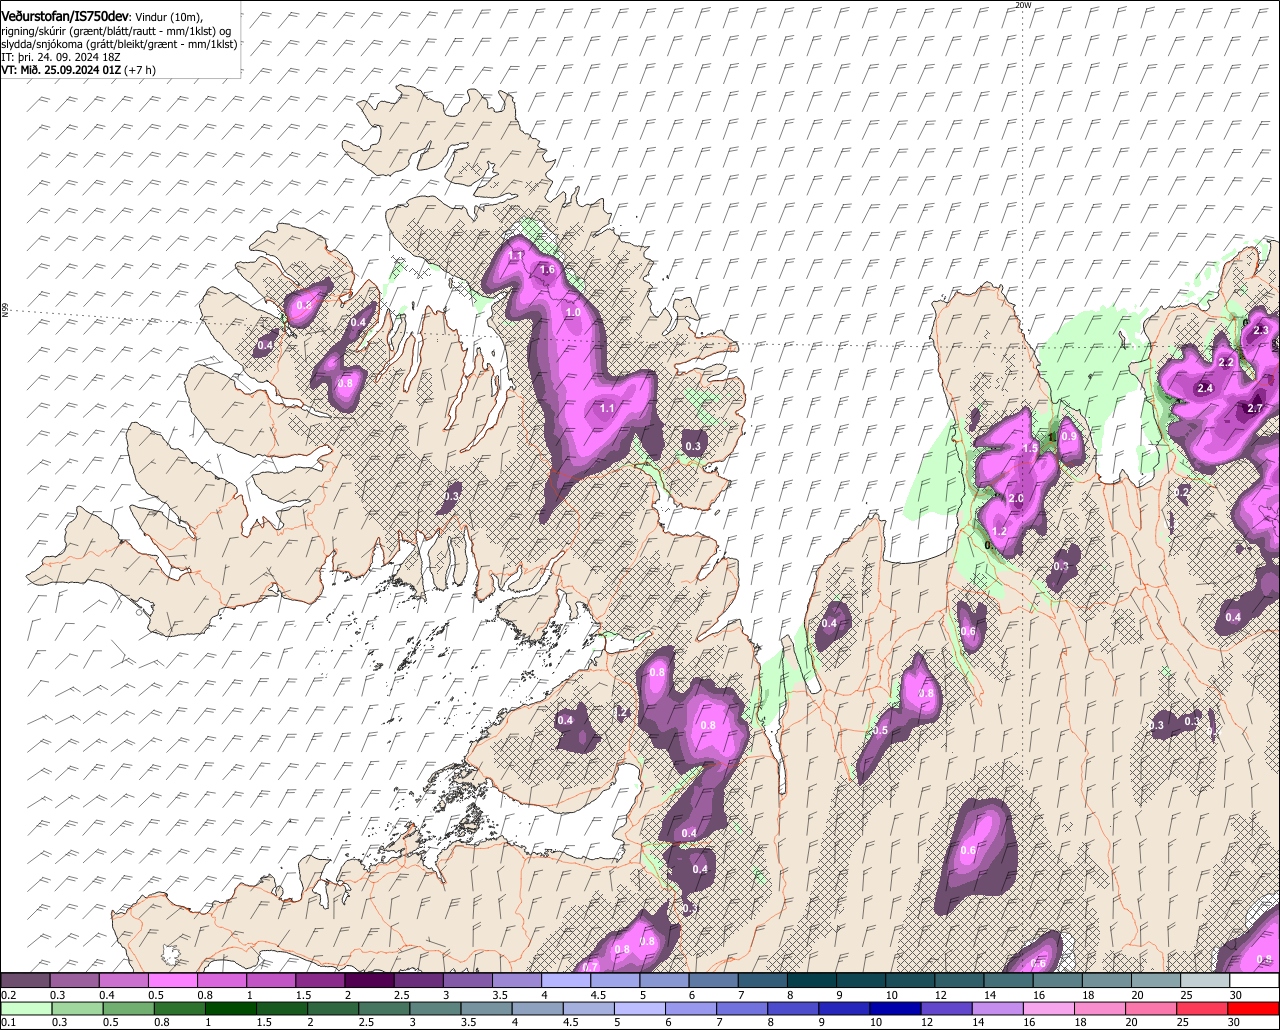Click the (+7 h) forecast offset text

pyautogui.click(x=140, y=70)
